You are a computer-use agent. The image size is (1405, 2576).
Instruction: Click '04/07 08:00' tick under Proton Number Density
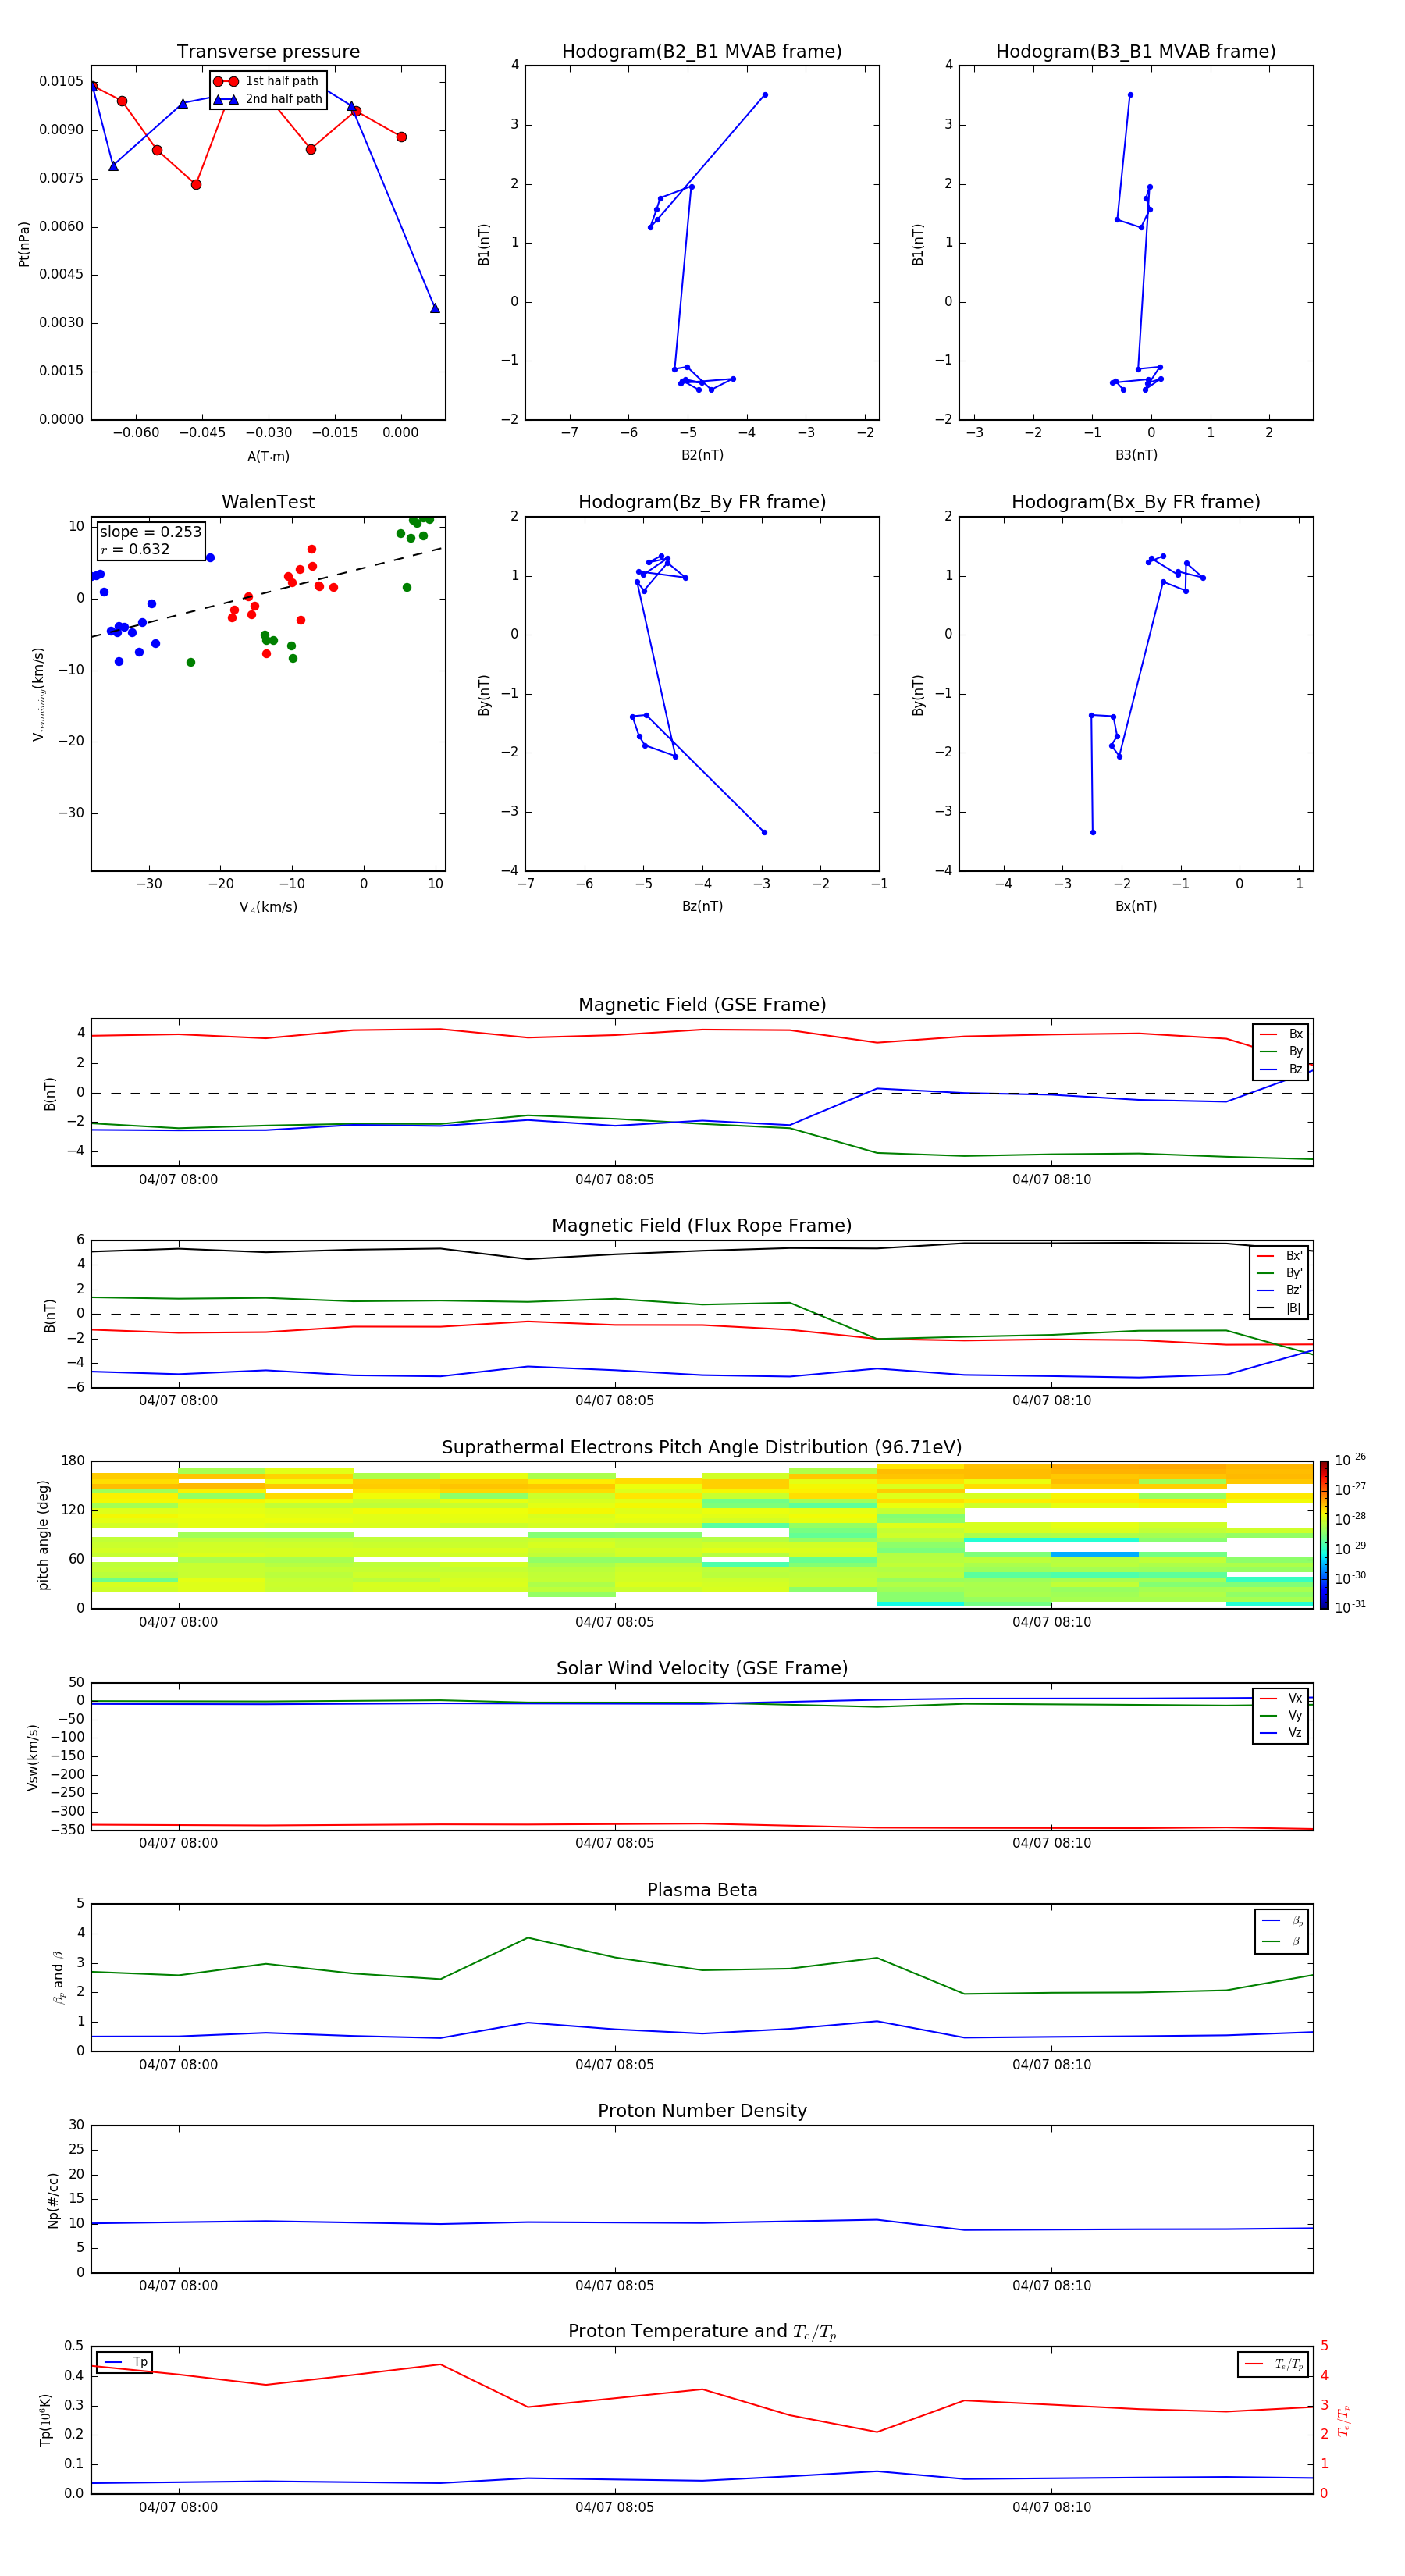tap(178, 2286)
